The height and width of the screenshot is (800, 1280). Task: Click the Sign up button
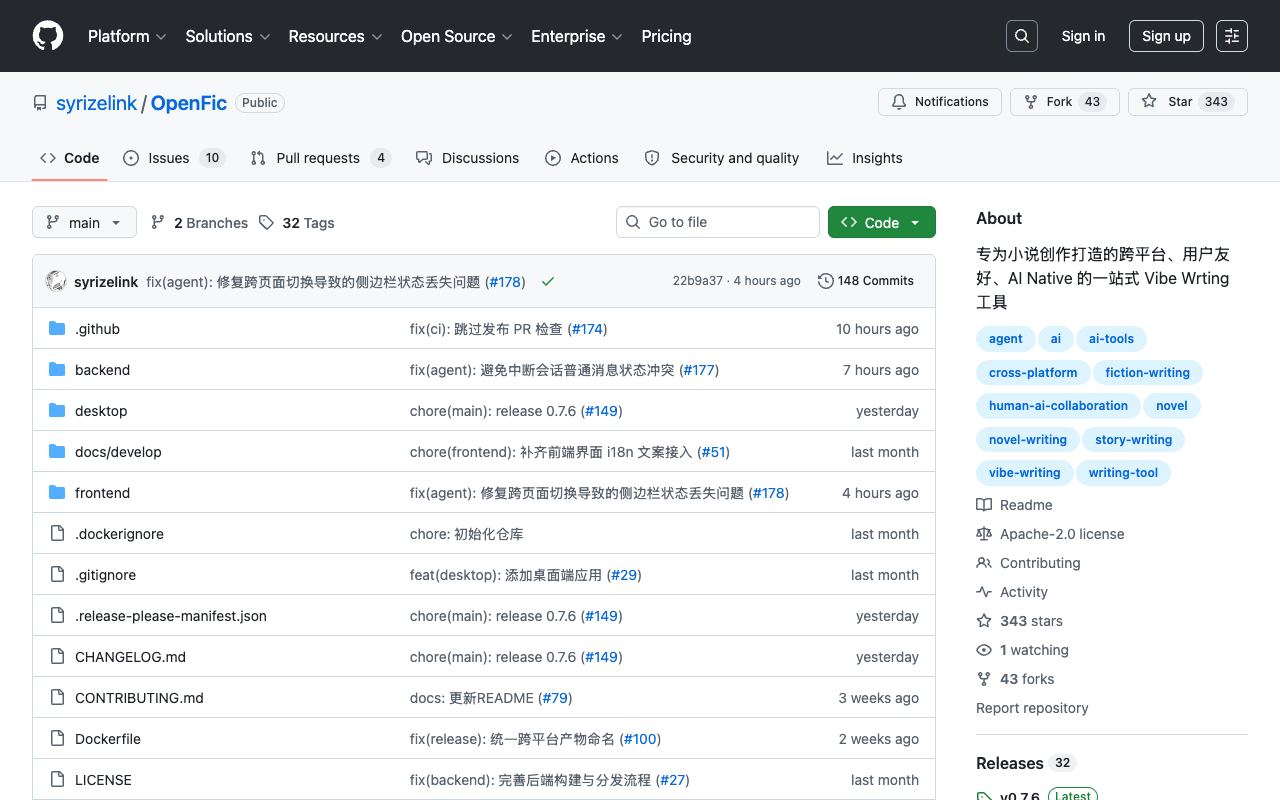1166,36
